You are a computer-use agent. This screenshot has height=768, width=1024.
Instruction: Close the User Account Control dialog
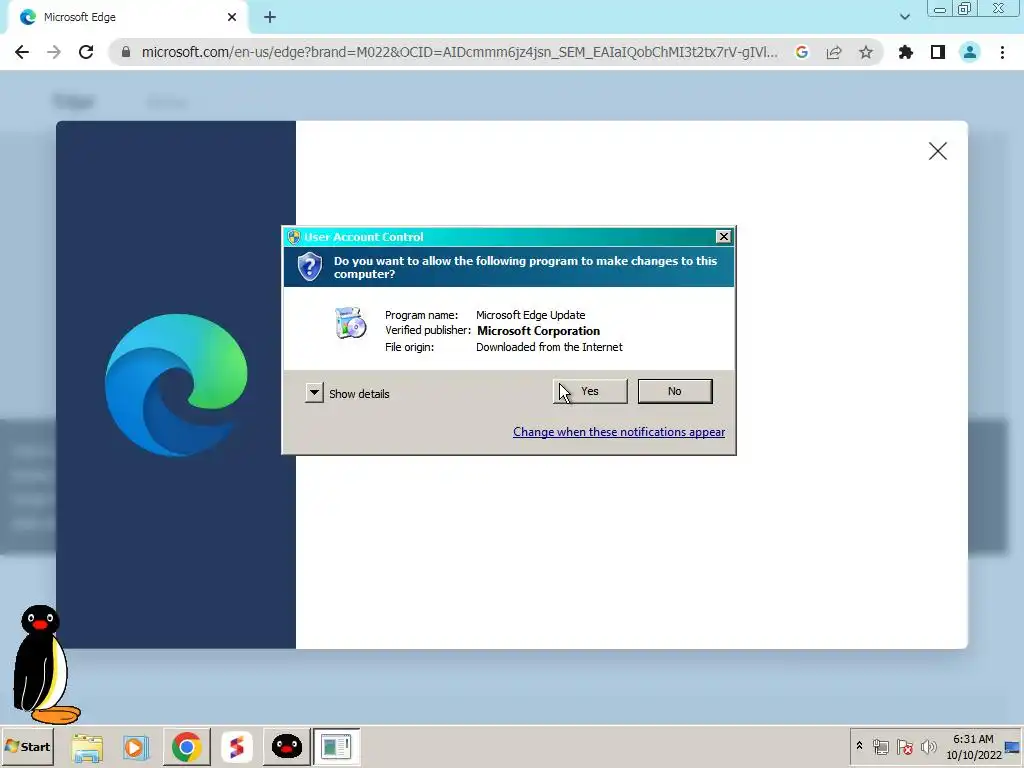click(x=724, y=236)
